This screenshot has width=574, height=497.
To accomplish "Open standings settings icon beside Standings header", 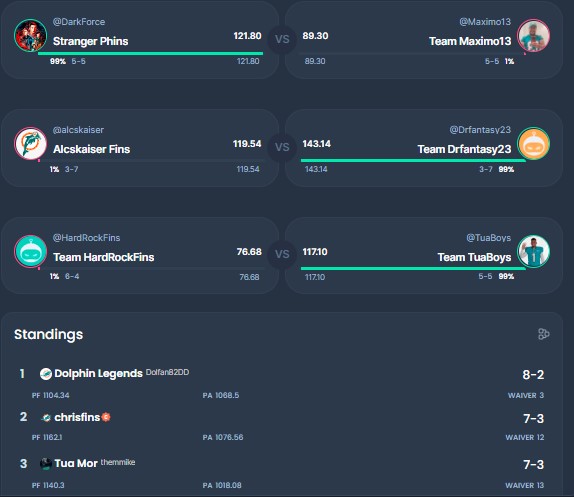I will pyautogui.click(x=544, y=334).
